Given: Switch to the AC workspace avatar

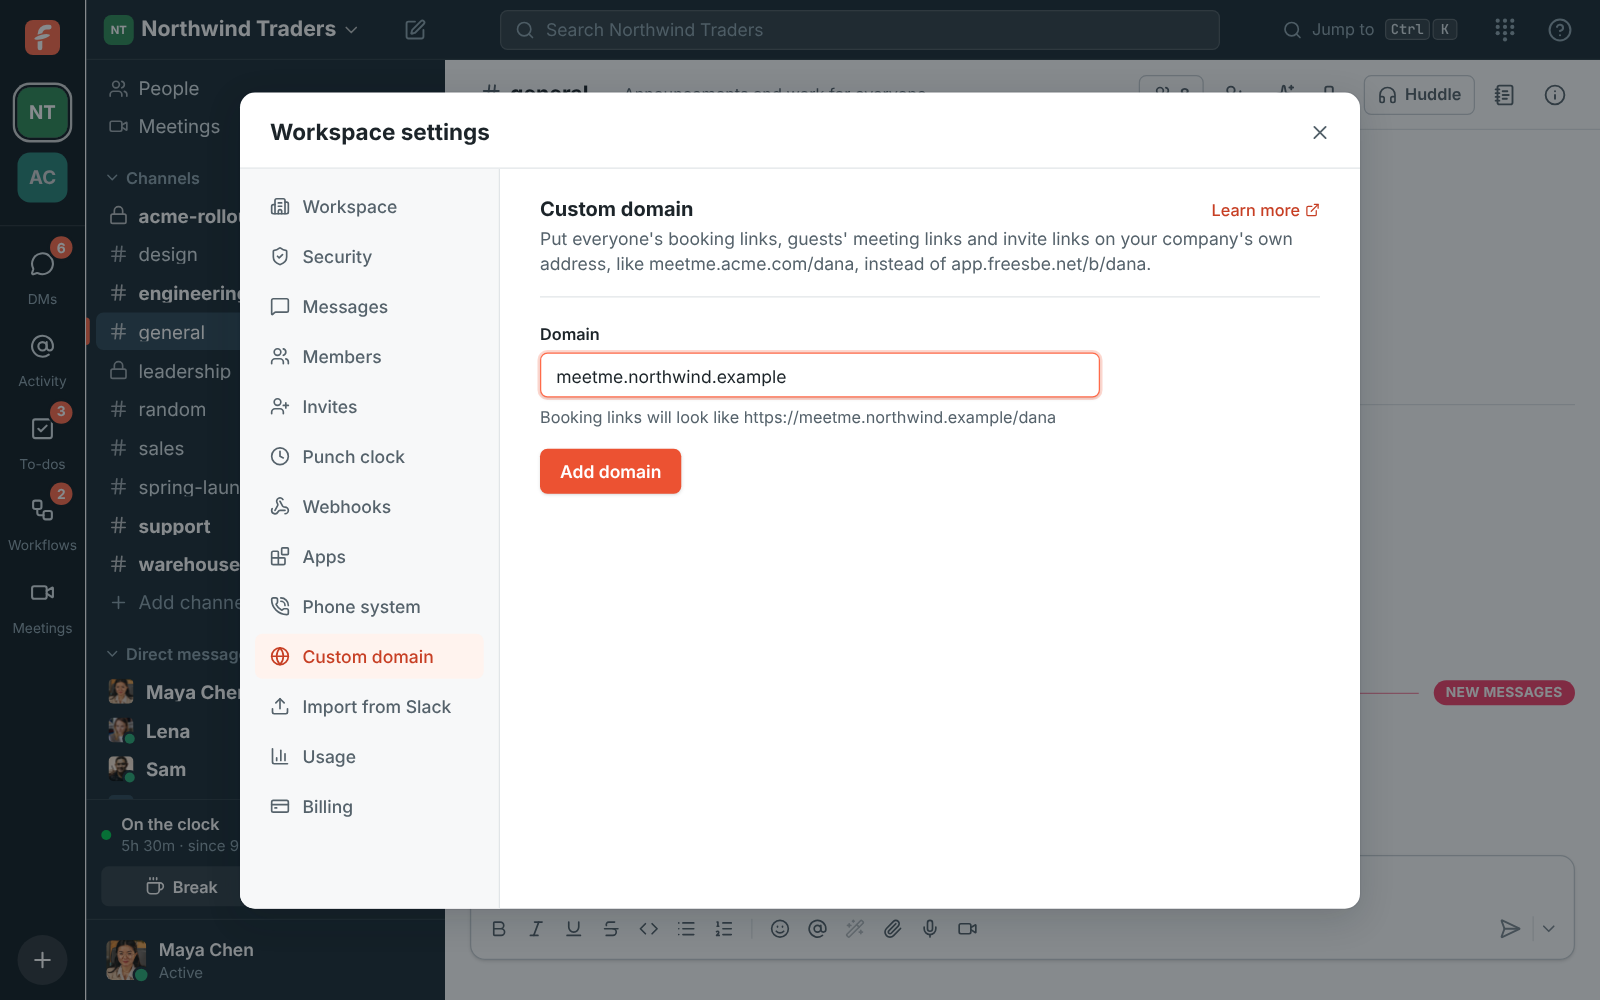Looking at the screenshot, I should click(x=42, y=177).
